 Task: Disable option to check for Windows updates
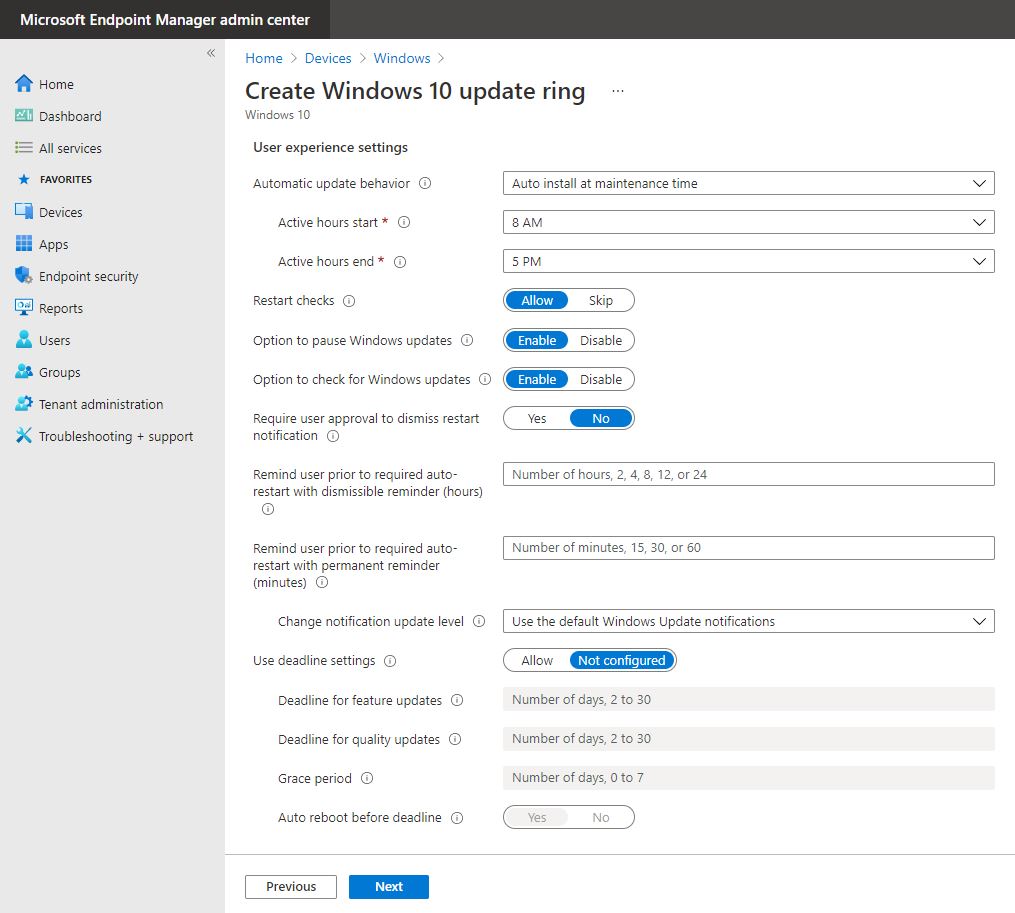pyautogui.click(x=601, y=379)
